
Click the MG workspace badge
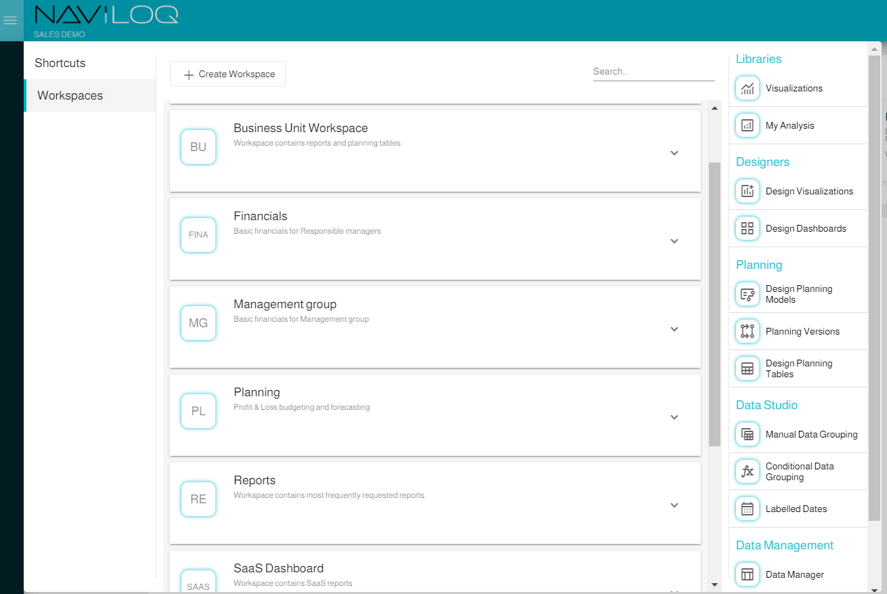(198, 323)
